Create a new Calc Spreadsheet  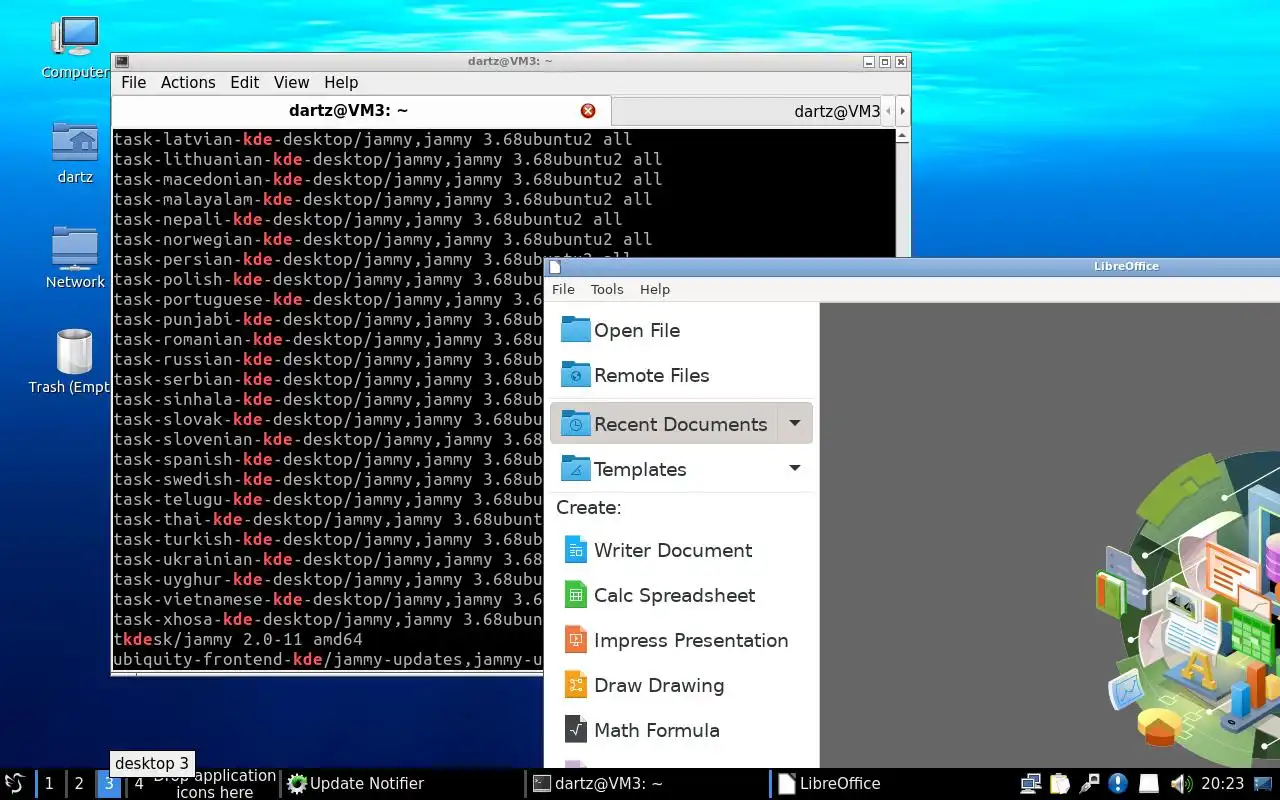point(680,595)
